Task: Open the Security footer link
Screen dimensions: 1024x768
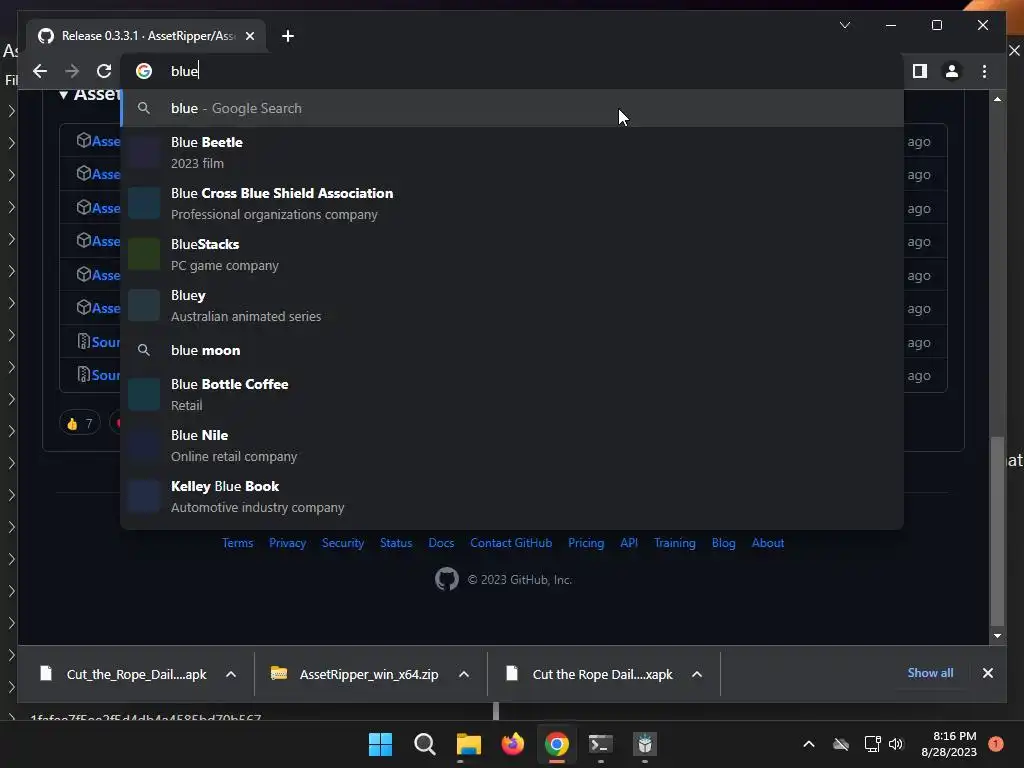Action: (x=343, y=543)
